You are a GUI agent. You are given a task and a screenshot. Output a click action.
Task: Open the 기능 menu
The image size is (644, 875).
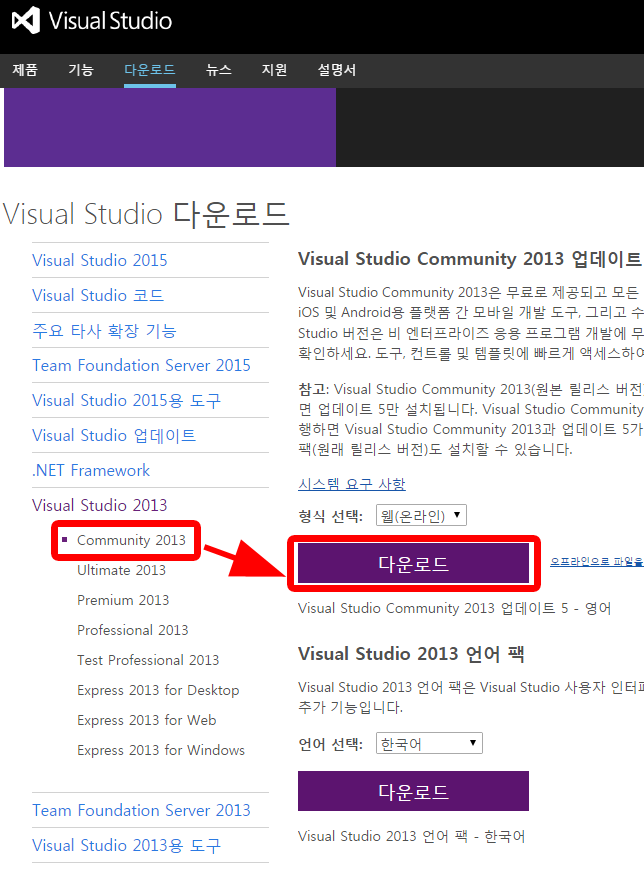click(81, 70)
